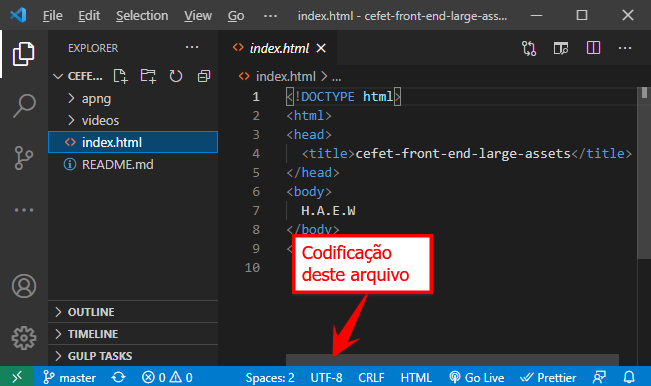Checkout a branch via master indicator
Viewport: 651px width, 386px height.
(x=69, y=377)
